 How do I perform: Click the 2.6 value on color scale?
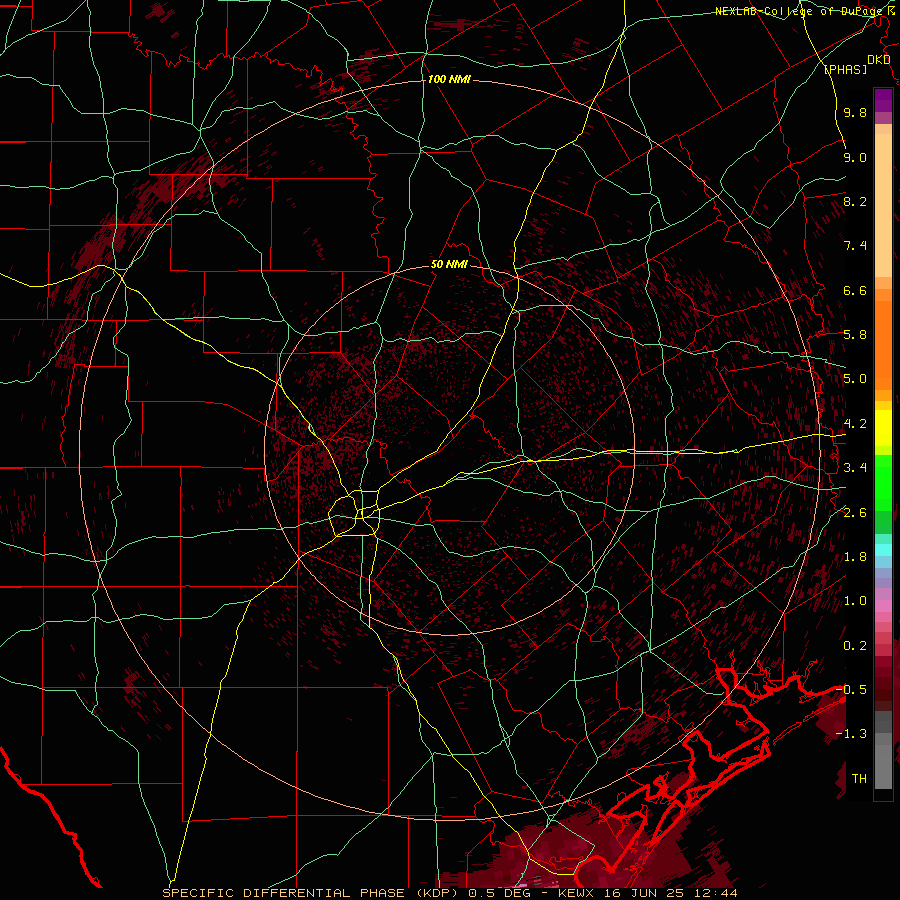coord(855,513)
